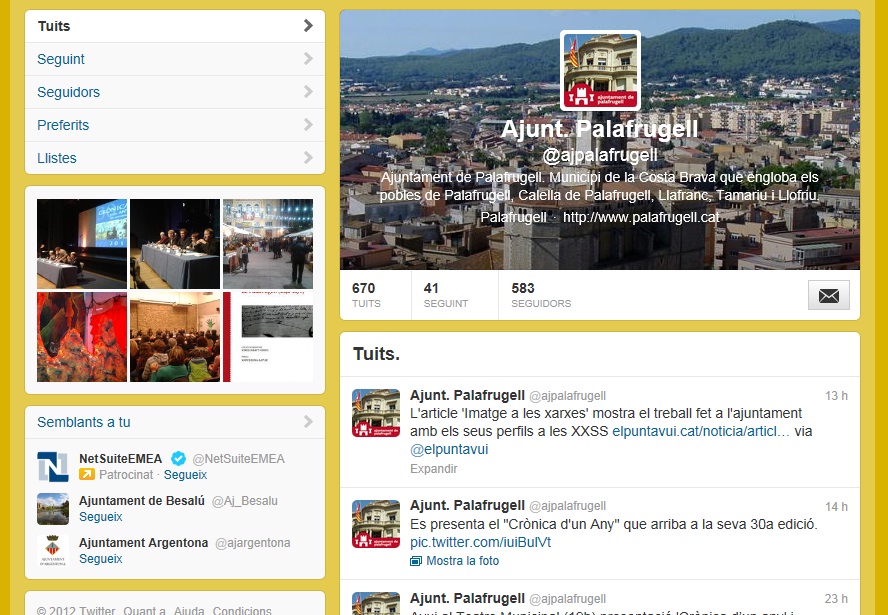Open the direct message envelope button
Viewport: 888px width, 615px height.
pyautogui.click(x=829, y=295)
